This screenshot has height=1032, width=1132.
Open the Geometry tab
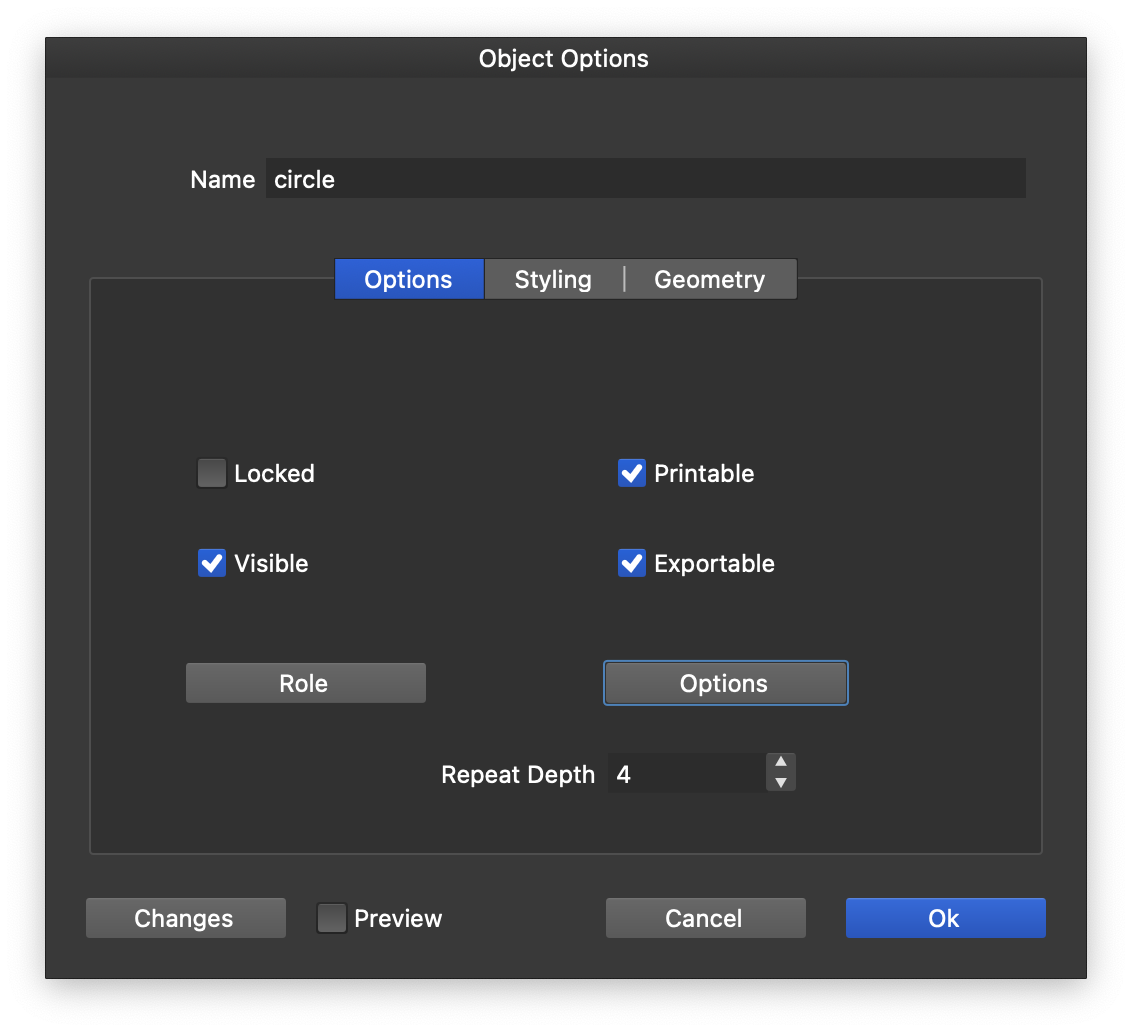coord(710,280)
